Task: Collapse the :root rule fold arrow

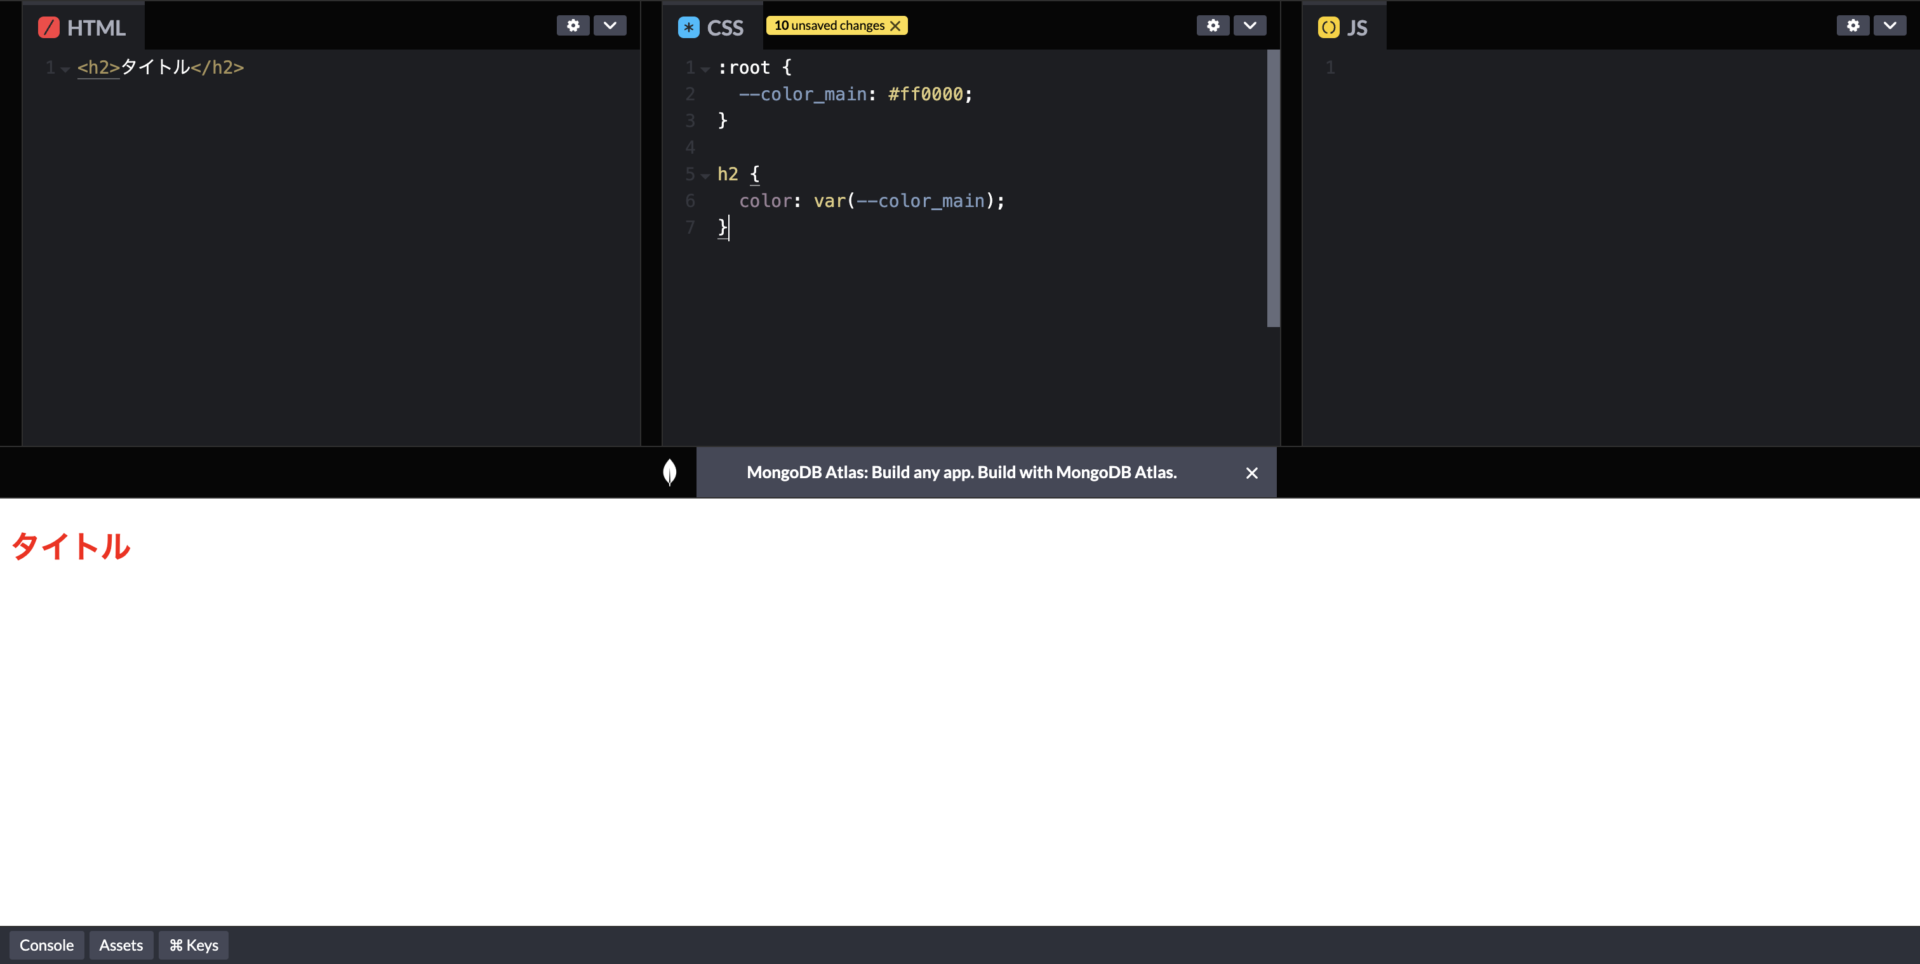Action: [x=706, y=69]
